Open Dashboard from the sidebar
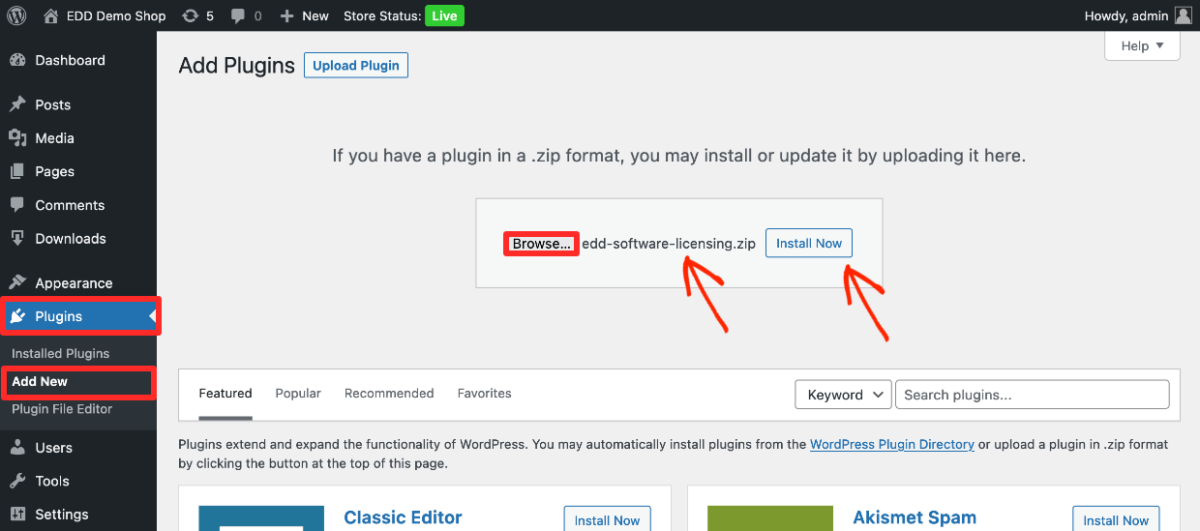 69,60
